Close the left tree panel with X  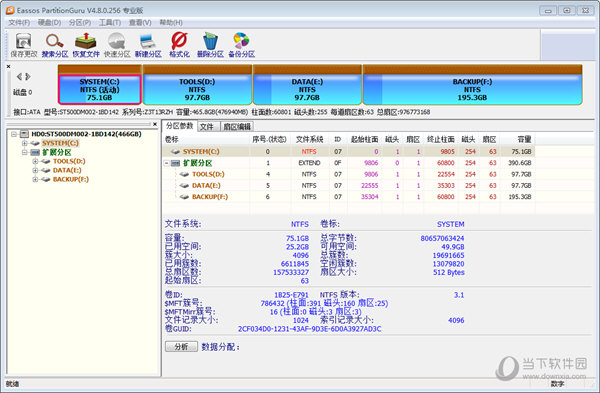click(x=155, y=124)
